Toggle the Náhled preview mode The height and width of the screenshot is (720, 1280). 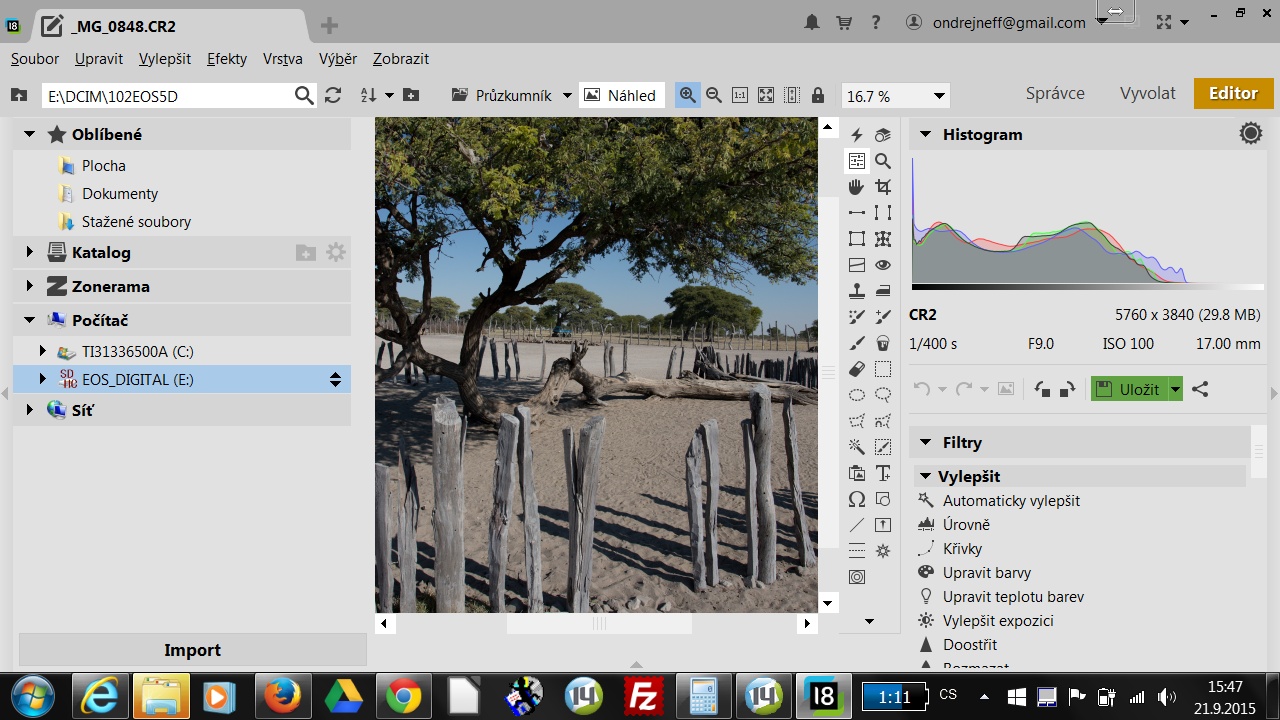pos(621,95)
